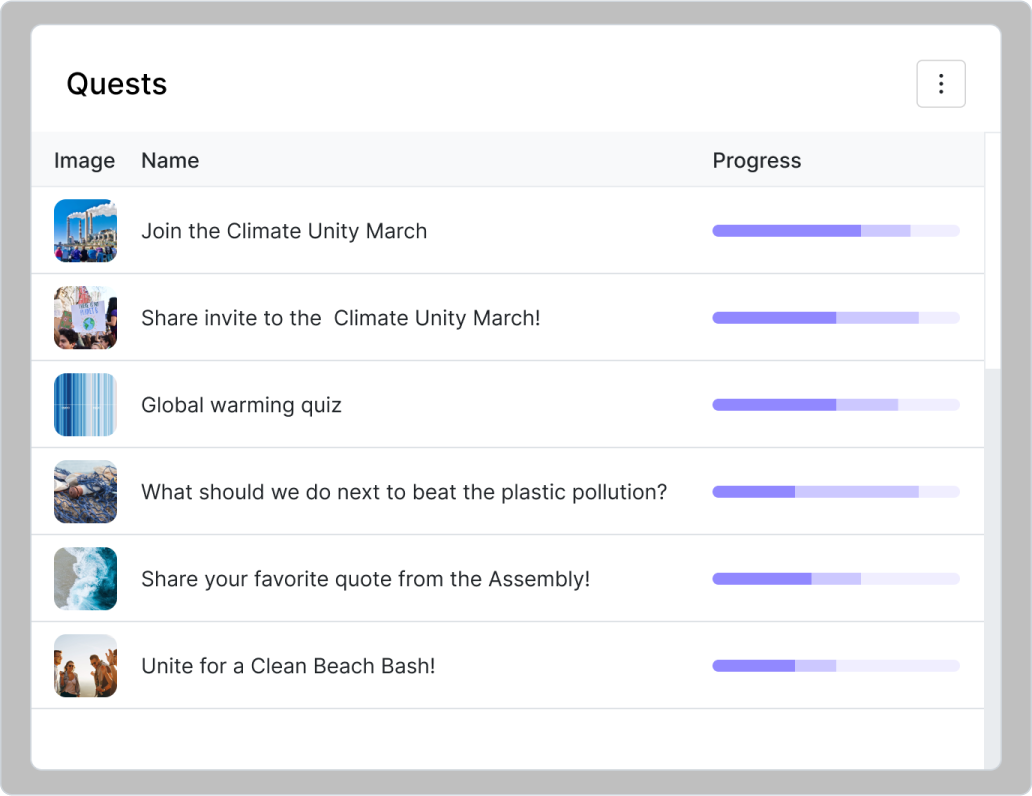Select the blue warming stripes thumbnail

(x=85, y=405)
